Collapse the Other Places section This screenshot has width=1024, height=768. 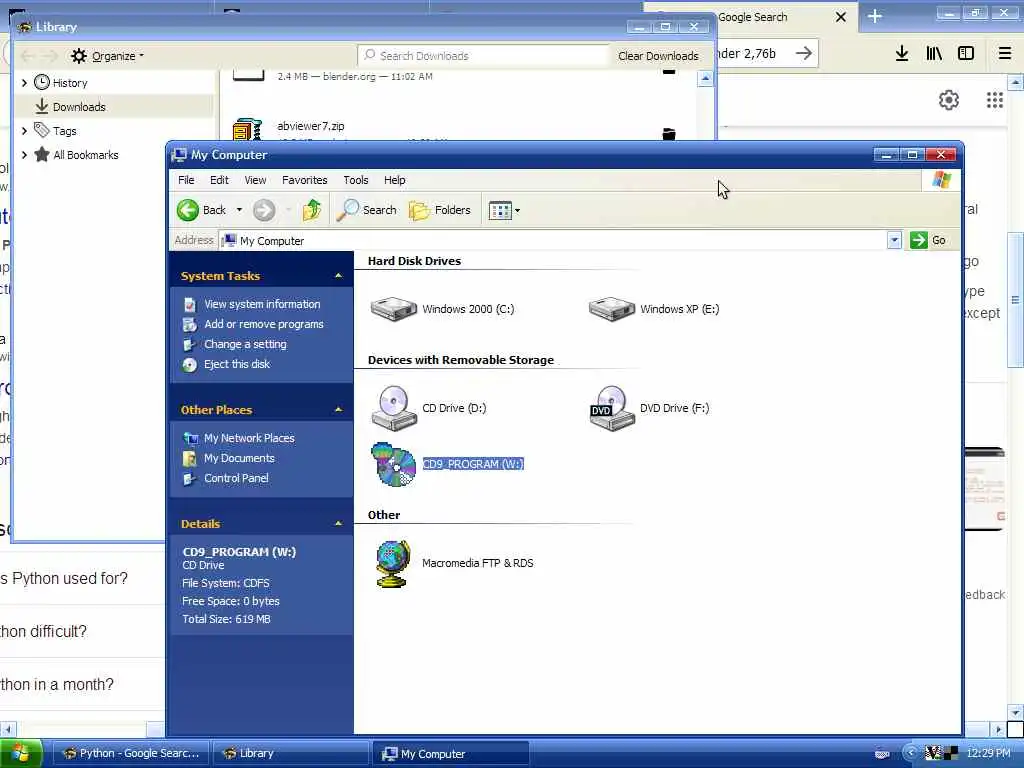[x=338, y=410]
